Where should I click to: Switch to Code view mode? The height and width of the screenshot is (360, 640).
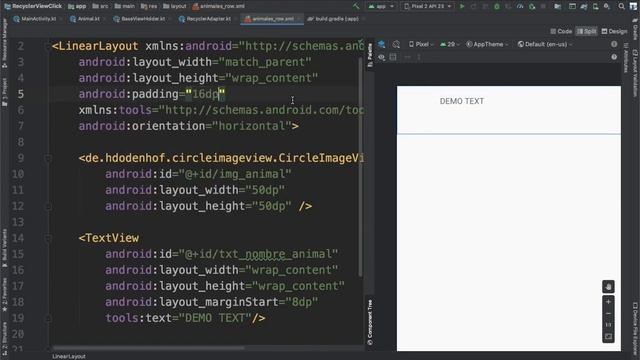(x=561, y=31)
